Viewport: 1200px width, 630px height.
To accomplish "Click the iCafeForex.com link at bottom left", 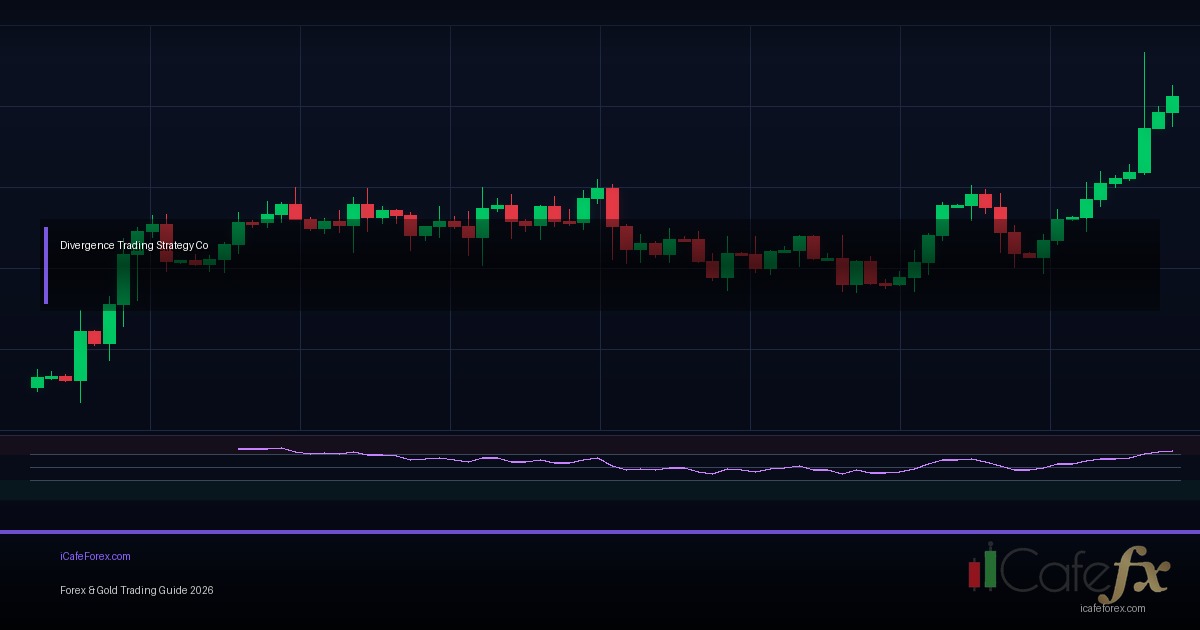I will click(x=95, y=557).
